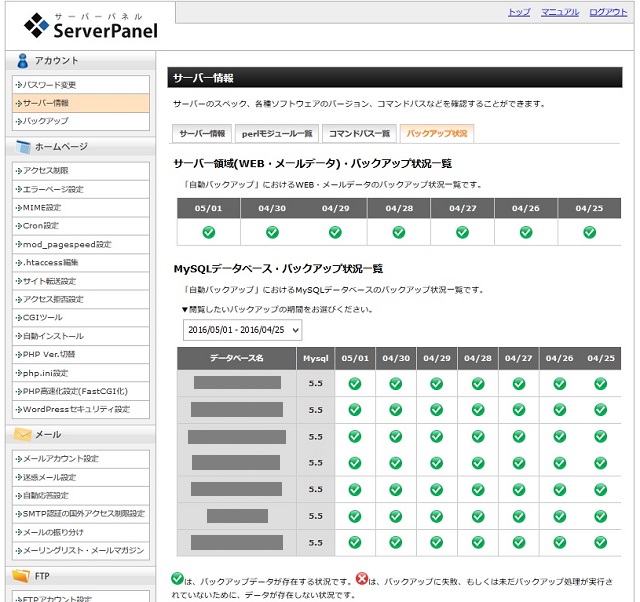Viewport: 640px width, 602px height.
Task: Open the マニュアル link
Action: pos(560,12)
